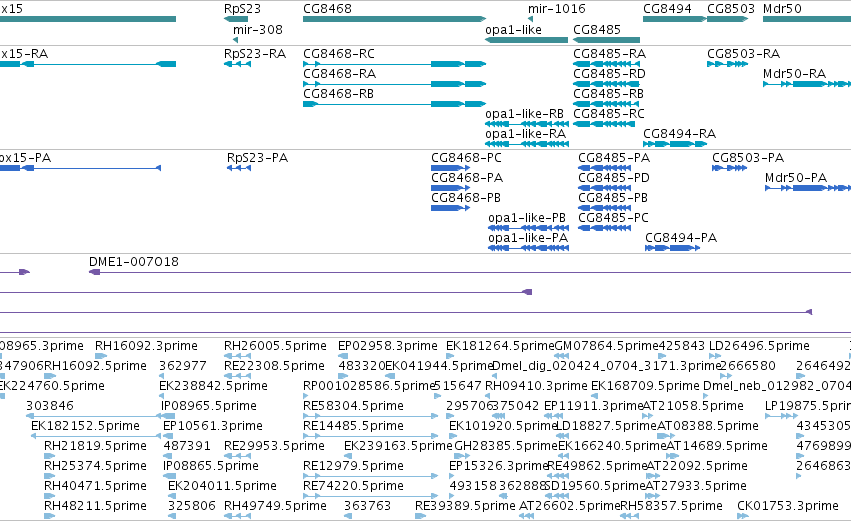Open EST RE12979.5prime
The width and height of the screenshot is (851, 521).
(x=353, y=467)
